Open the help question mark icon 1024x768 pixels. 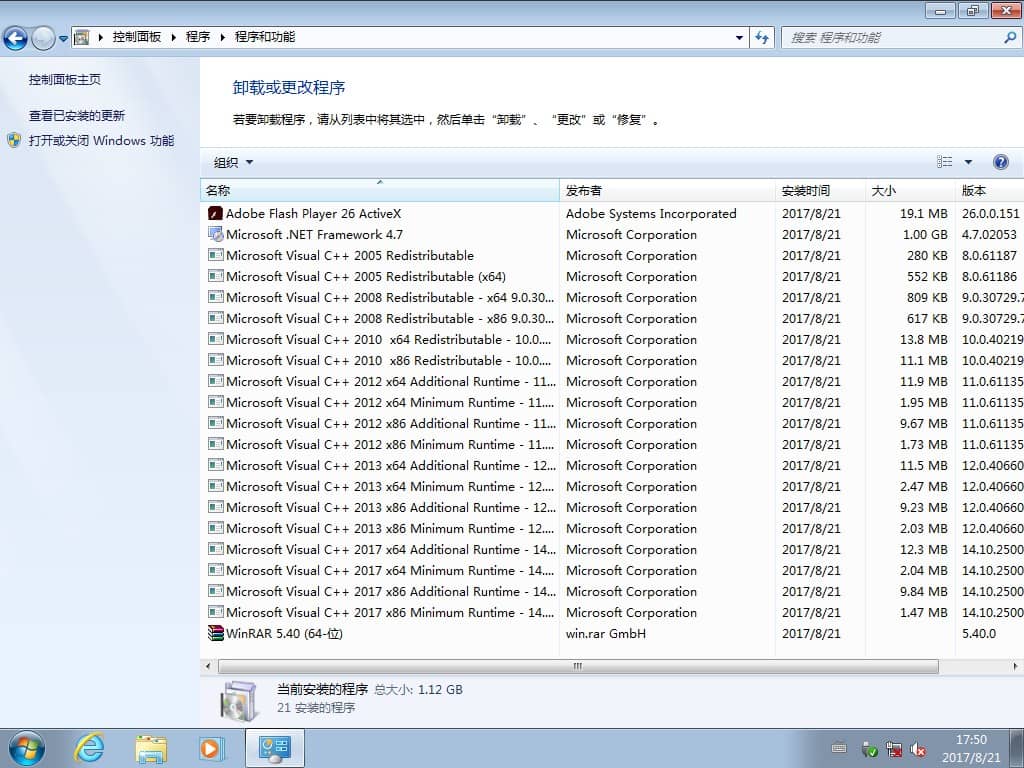click(x=1000, y=162)
